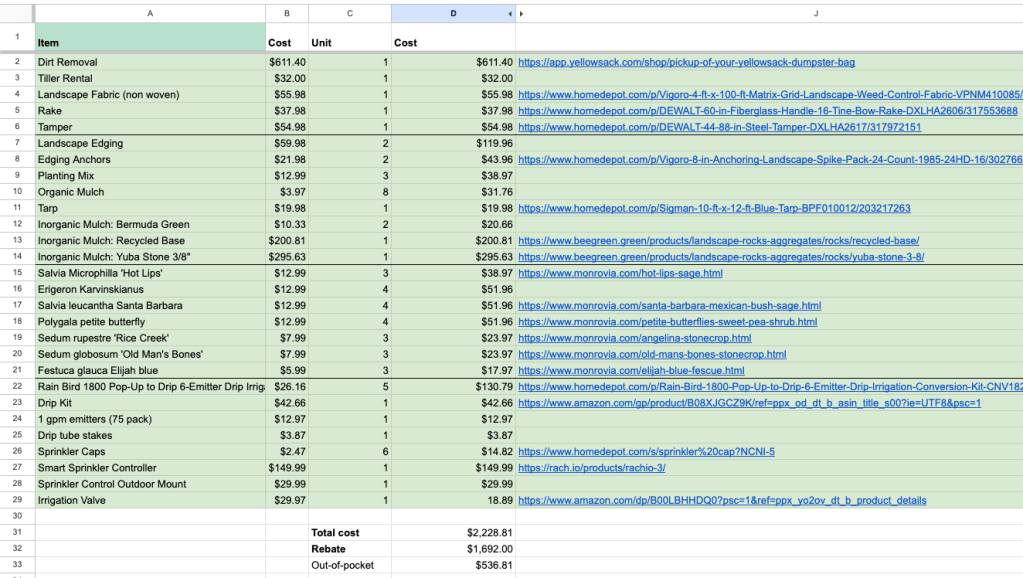Viewport: 1023px width, 578px height.
Task: Select column D header
Action: [452, 13]
